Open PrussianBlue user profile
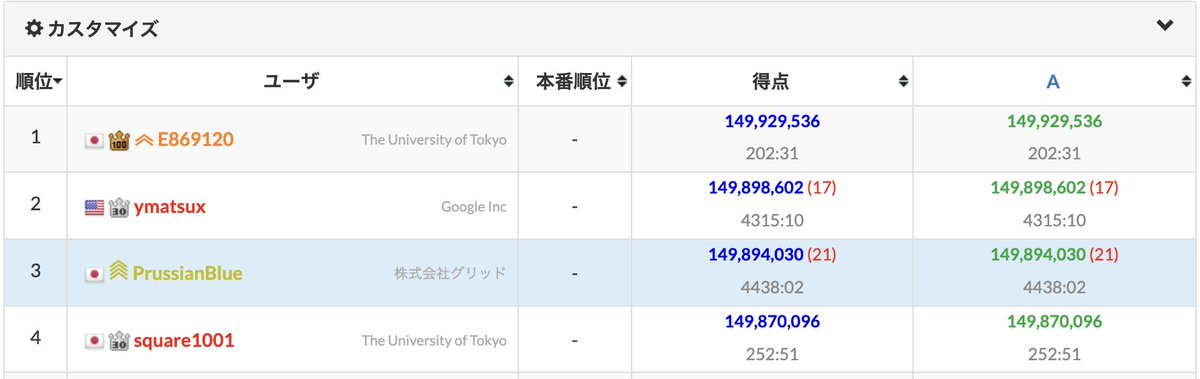The image size is (1200, 379). point(188,272)
